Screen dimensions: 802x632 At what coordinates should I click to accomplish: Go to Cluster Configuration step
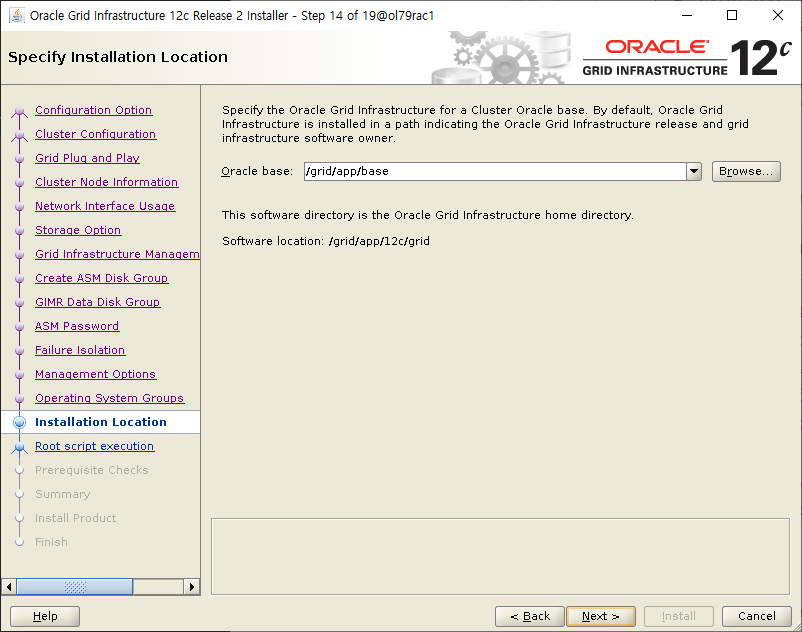(x=95, y=134)
